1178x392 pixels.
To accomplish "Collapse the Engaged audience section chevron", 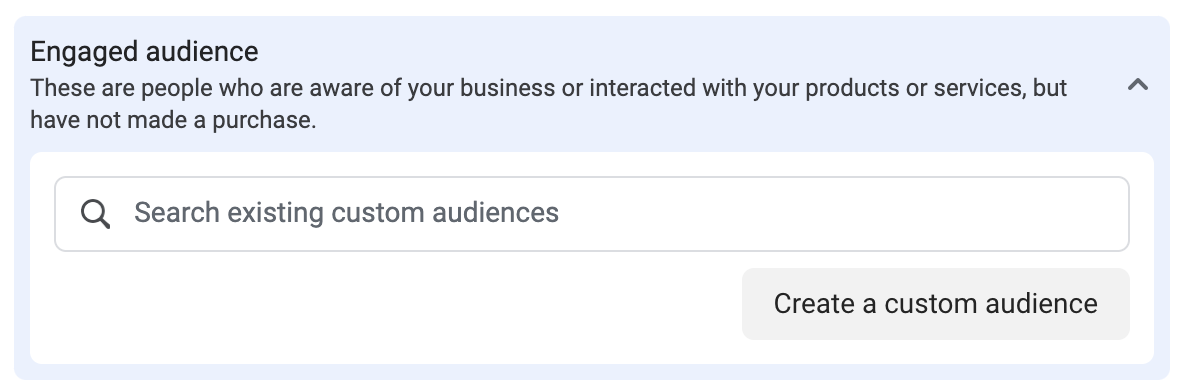I will tap(1137, 85).
